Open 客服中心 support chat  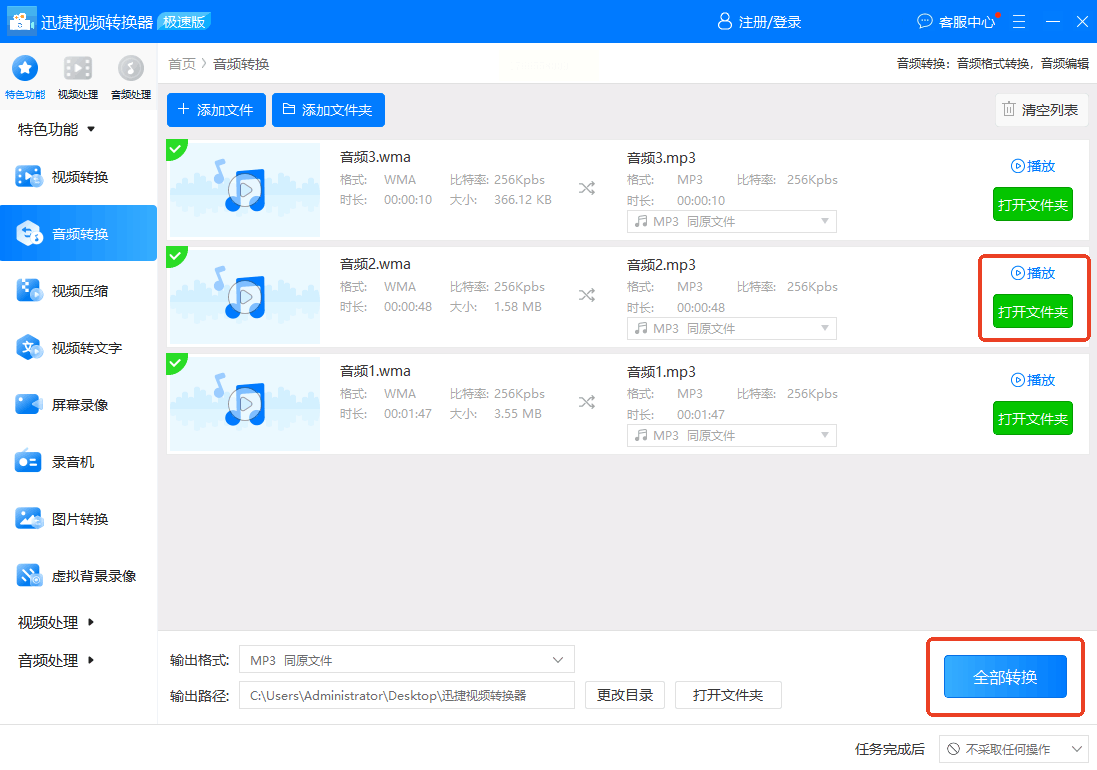[957, 22]
